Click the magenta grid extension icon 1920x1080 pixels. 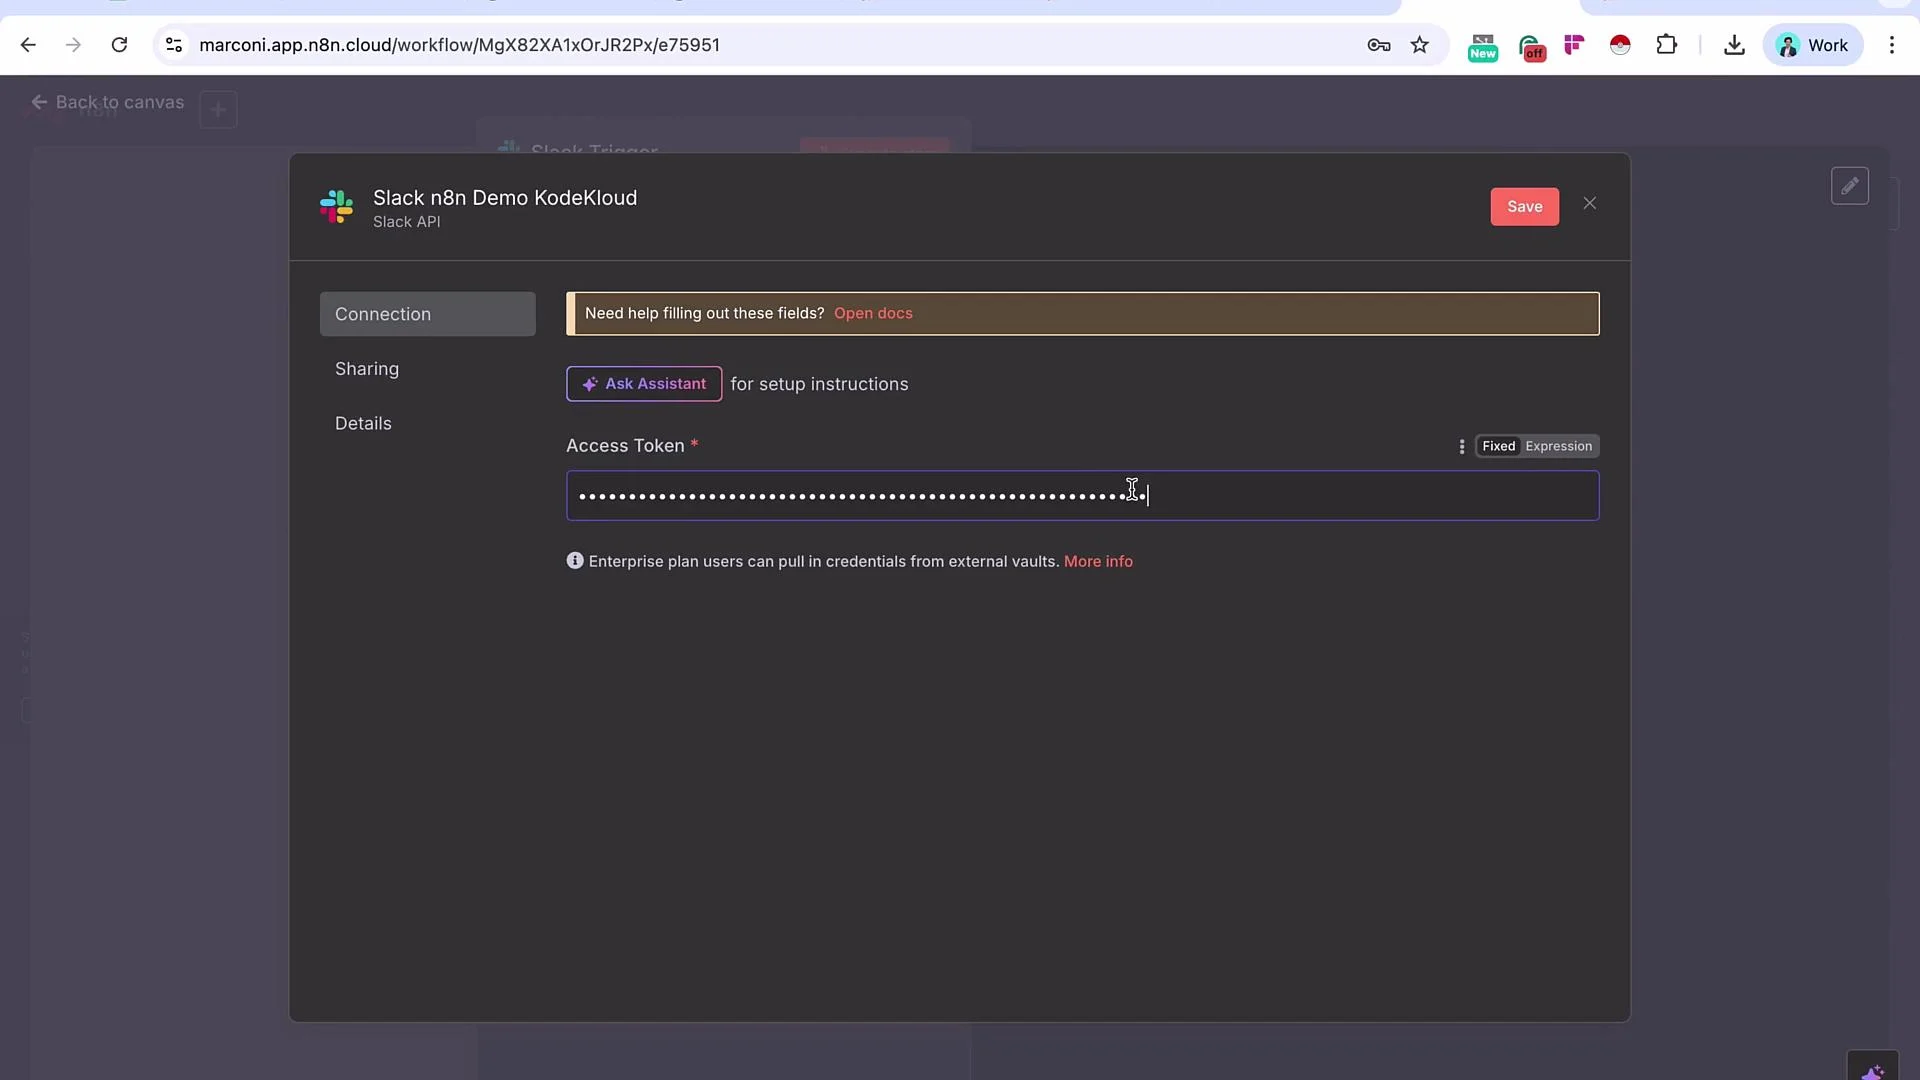click(x=1574, y=45)
